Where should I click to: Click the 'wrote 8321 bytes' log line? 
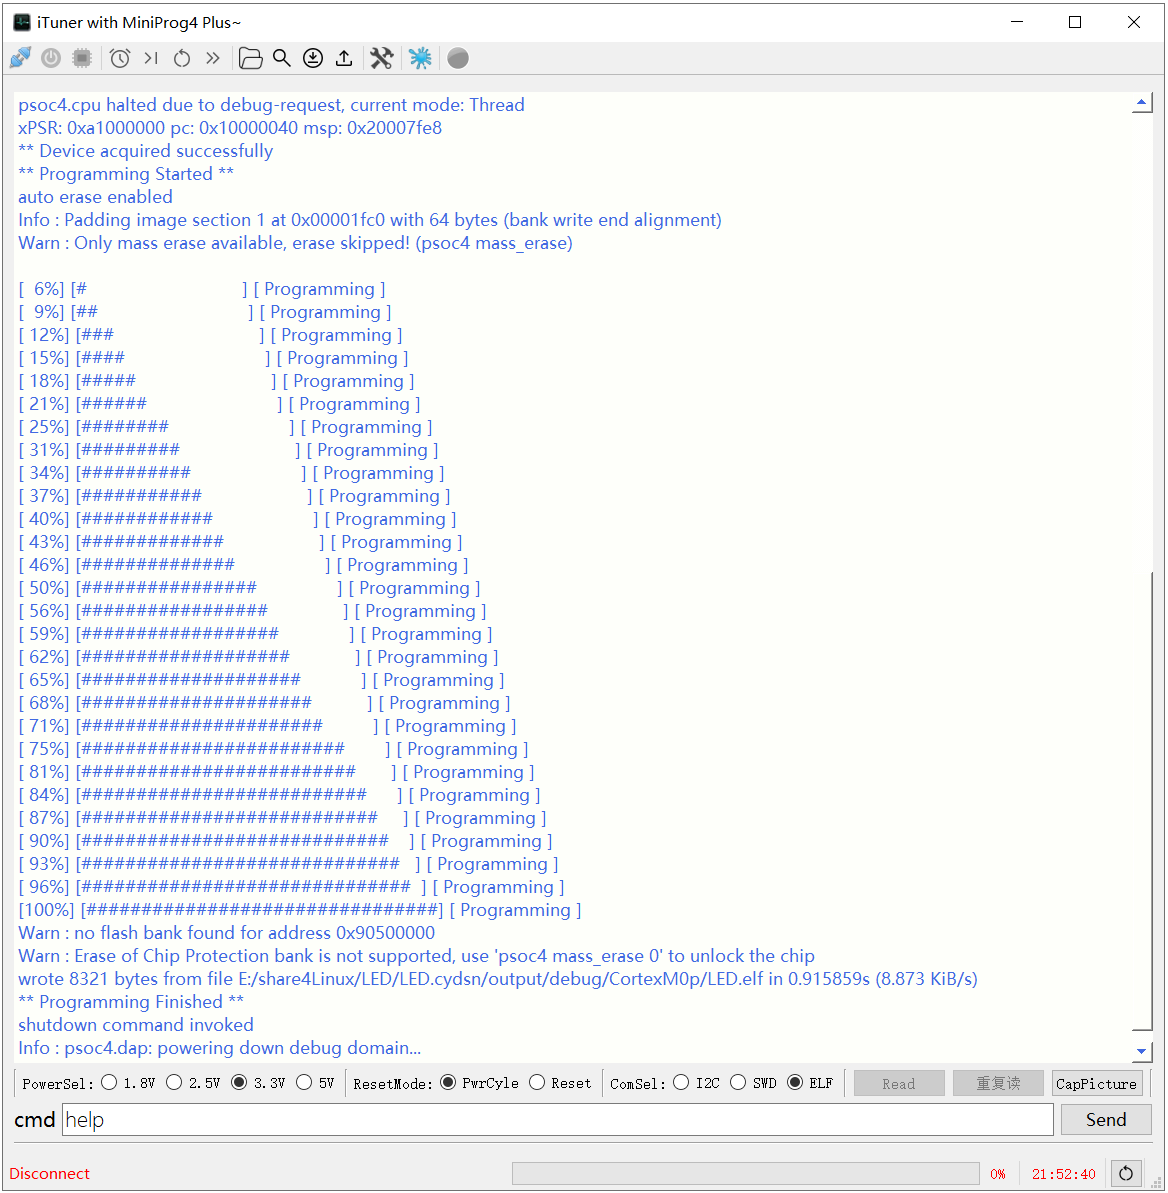pyautogui.click(x=498, y=978)
